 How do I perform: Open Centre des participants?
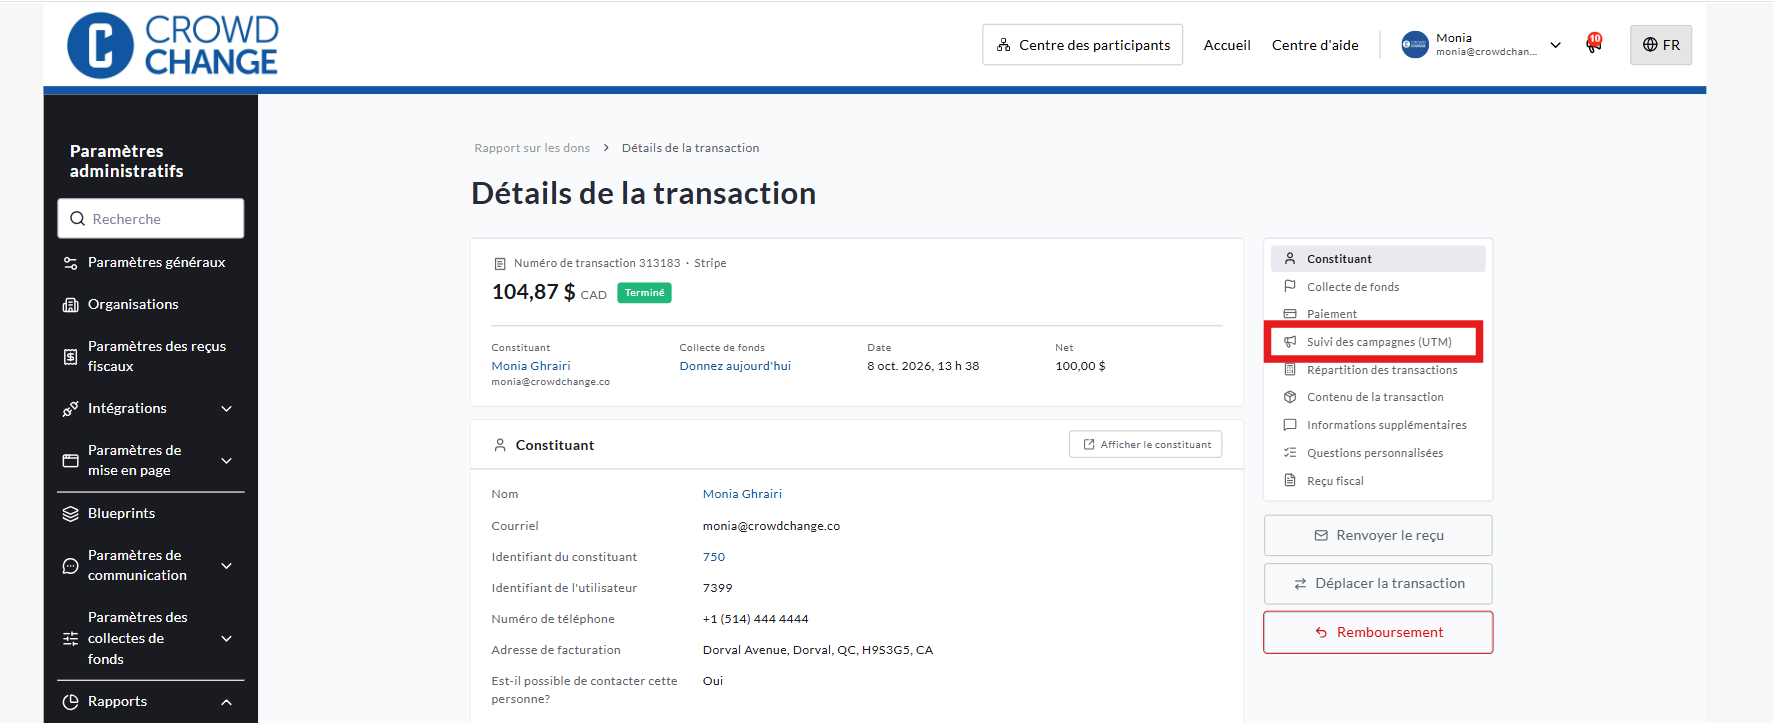click(1083, 45)
